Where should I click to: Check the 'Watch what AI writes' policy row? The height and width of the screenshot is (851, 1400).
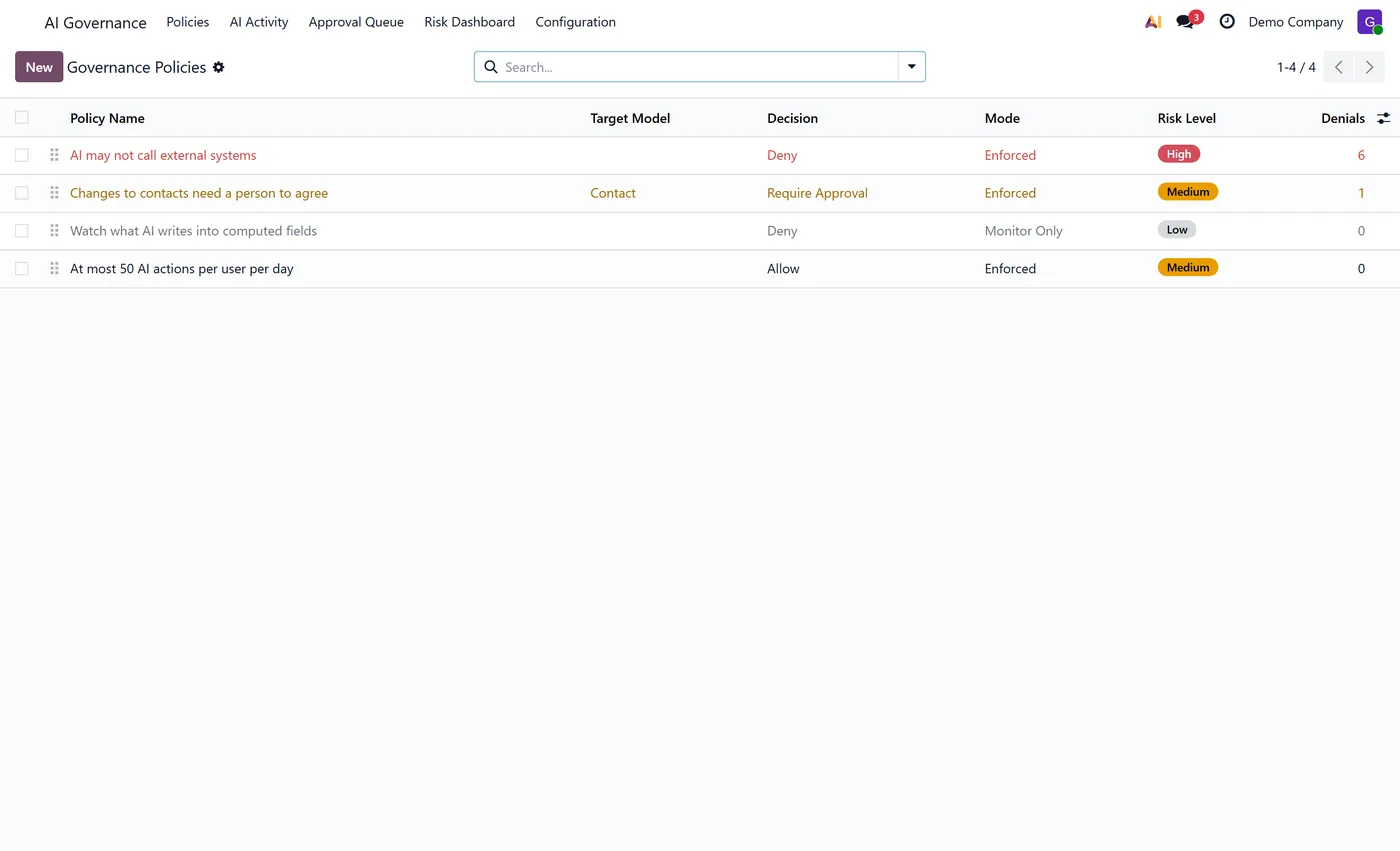(x=22, y=231)
